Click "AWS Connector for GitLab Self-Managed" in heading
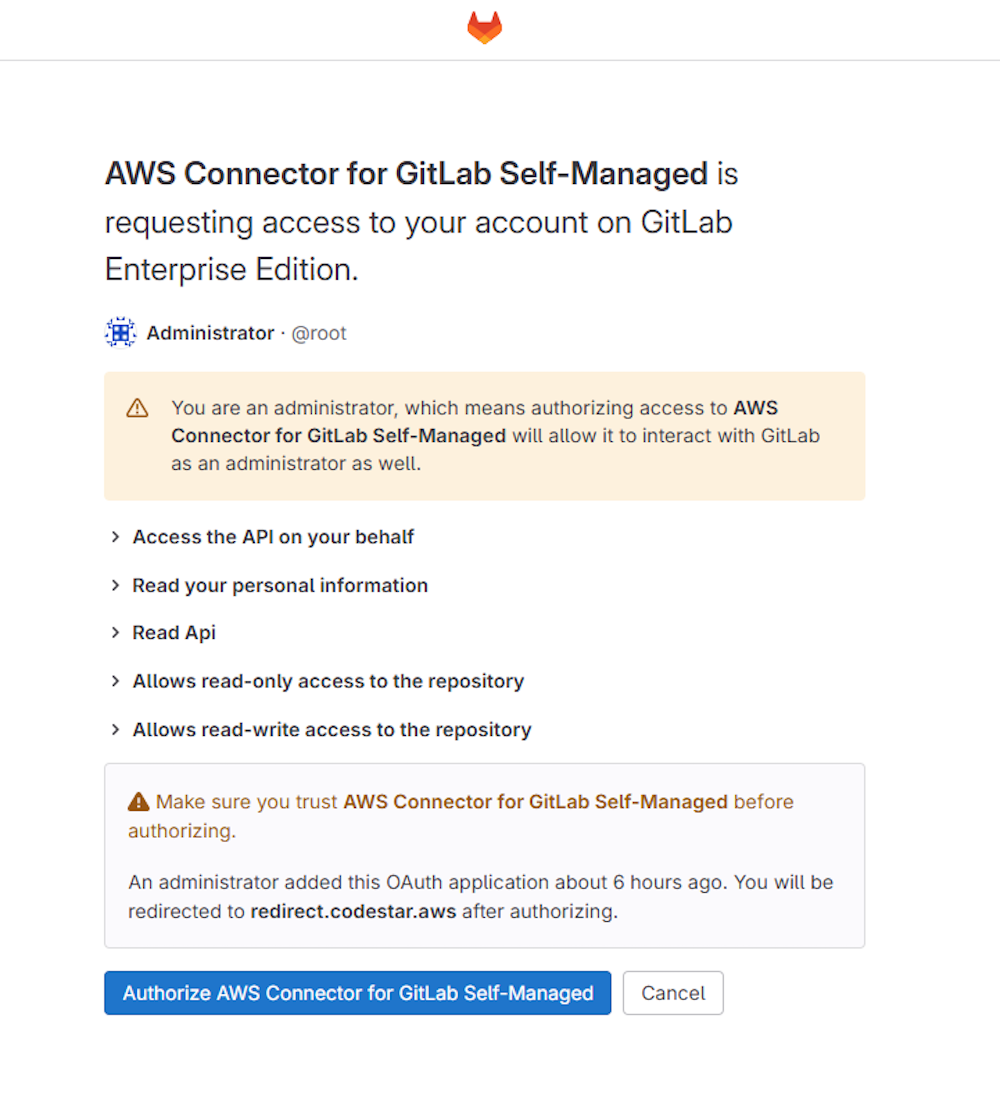This screenshot has width=1000, height=1115. point(404,173)
